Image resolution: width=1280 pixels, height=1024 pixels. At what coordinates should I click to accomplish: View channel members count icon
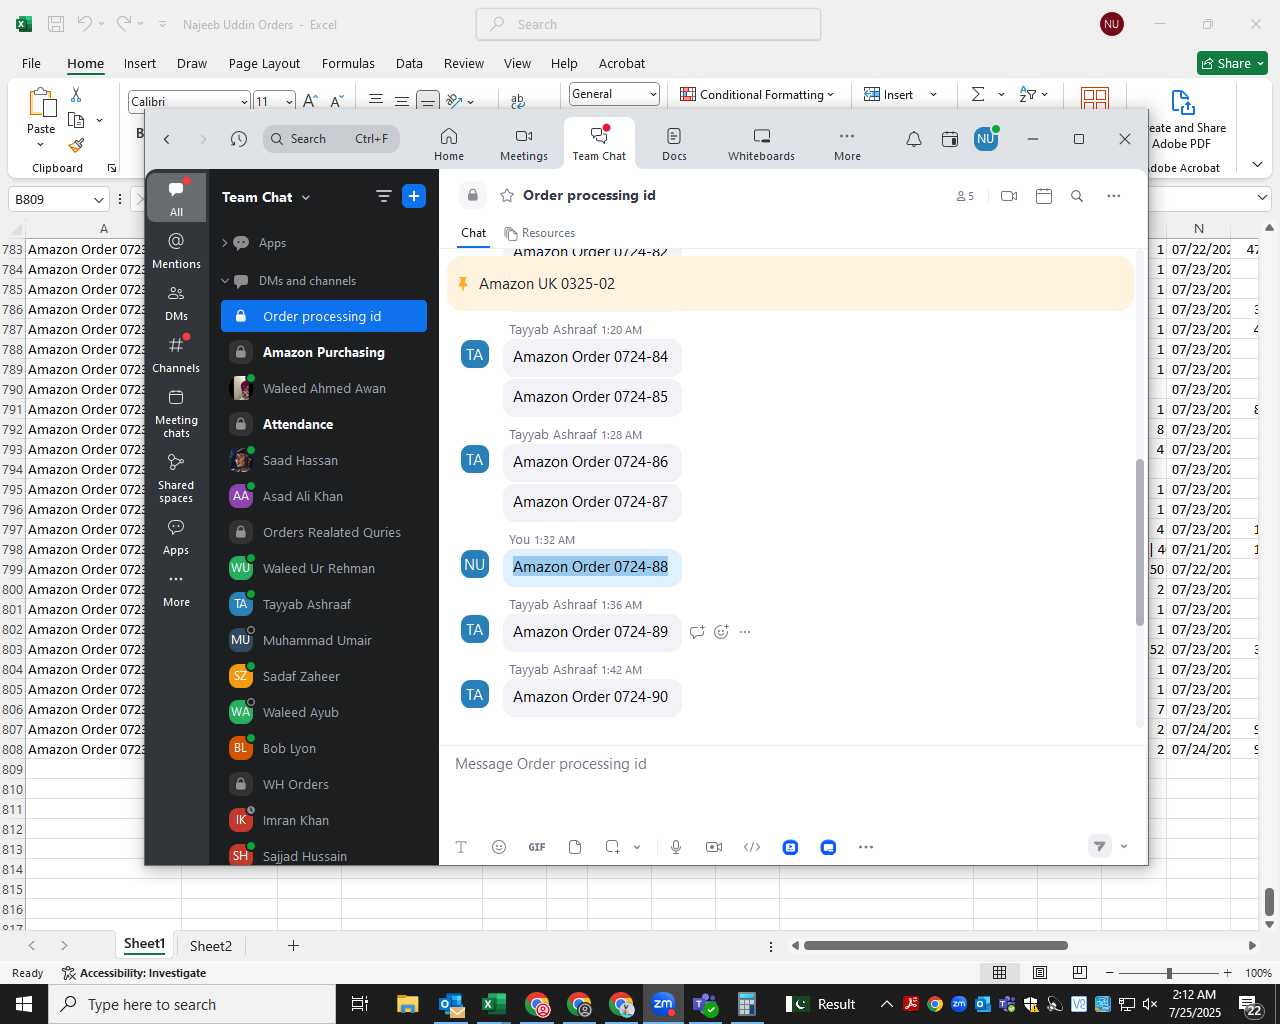point(964,196)
